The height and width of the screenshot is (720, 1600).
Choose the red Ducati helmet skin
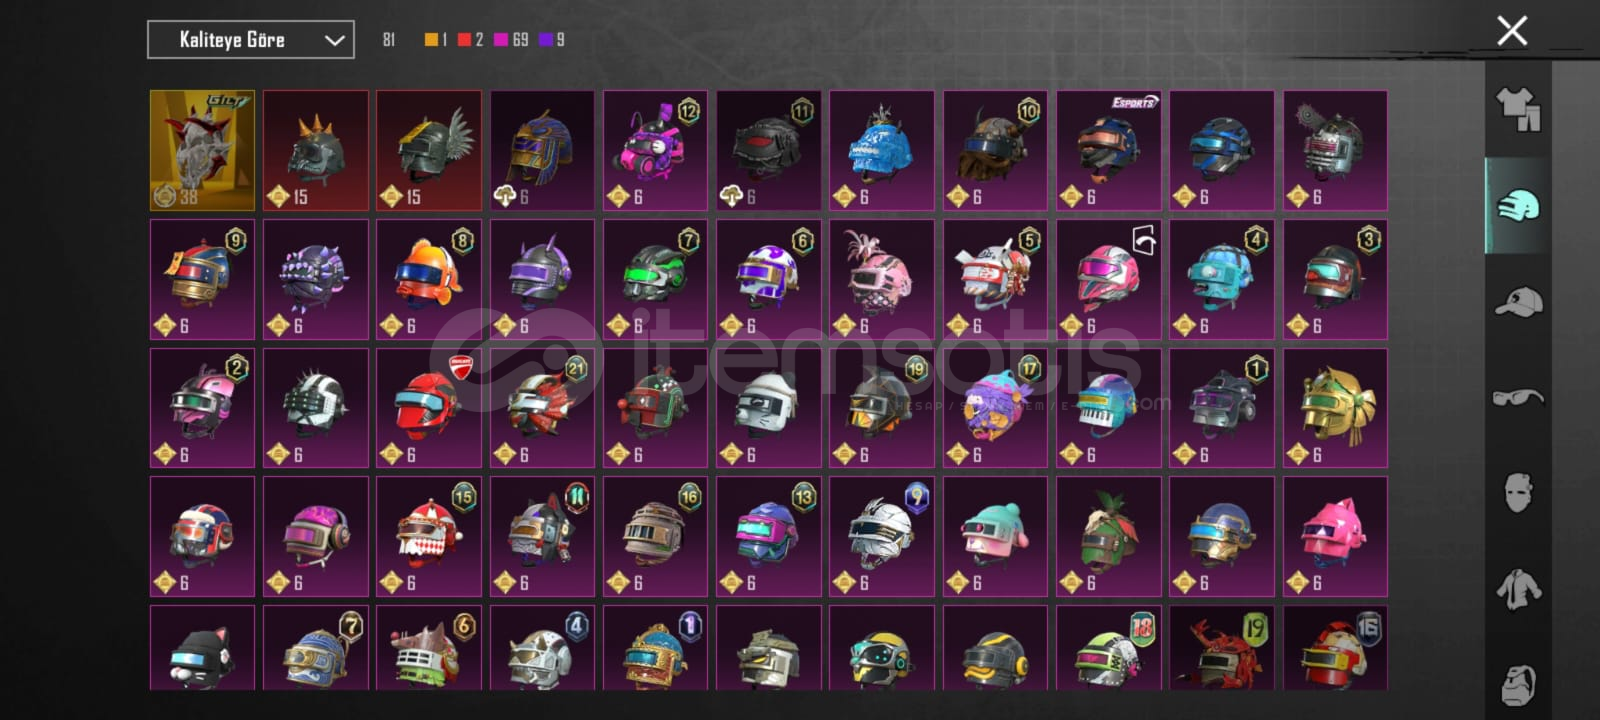click(x=429, y=408)
